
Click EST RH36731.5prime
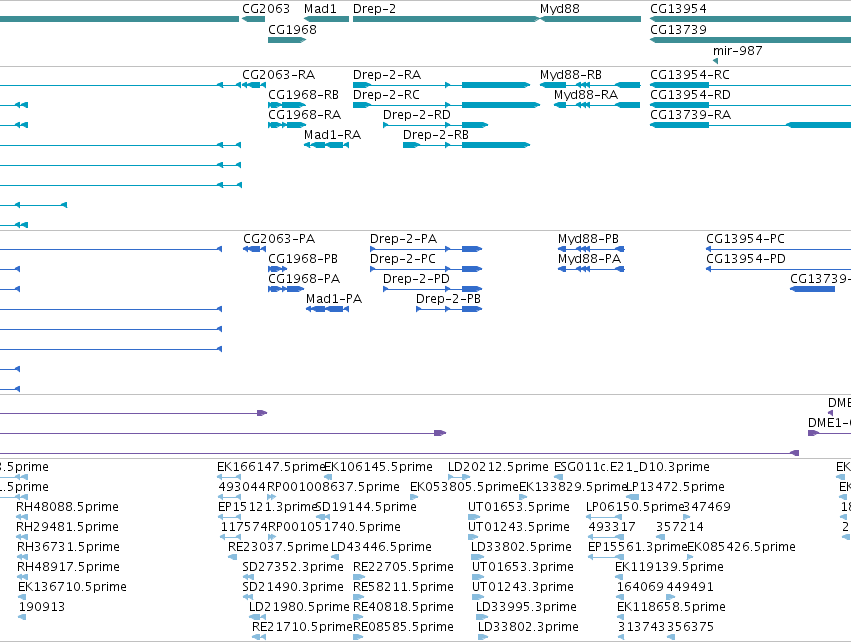click(68, 547)
